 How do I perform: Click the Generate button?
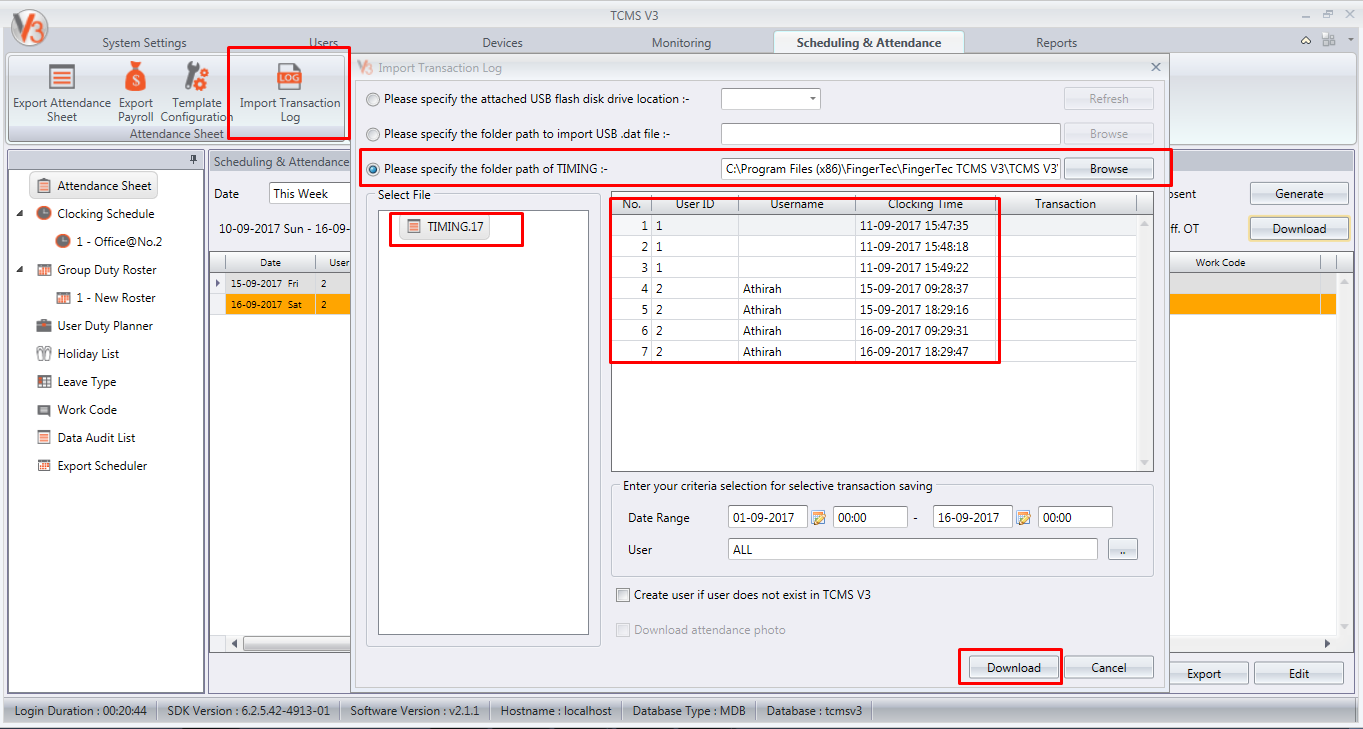(1299, 194)
